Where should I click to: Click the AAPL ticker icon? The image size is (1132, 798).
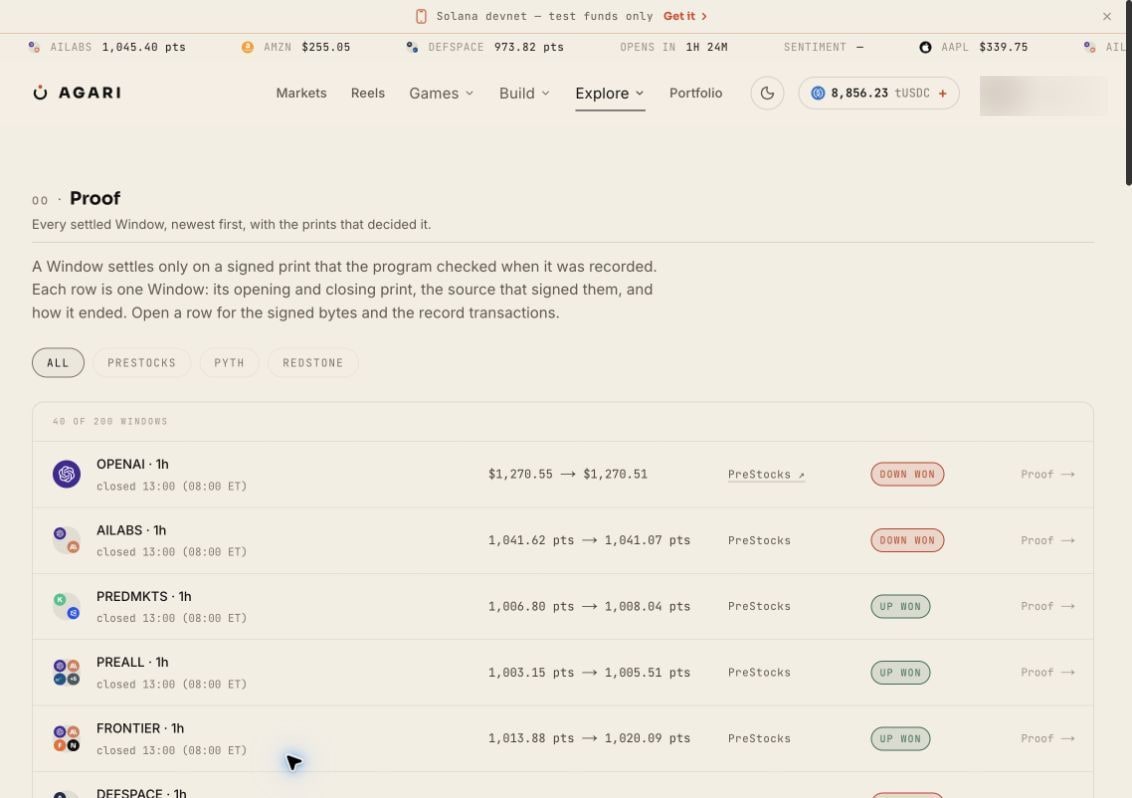(x=925, y=47)
